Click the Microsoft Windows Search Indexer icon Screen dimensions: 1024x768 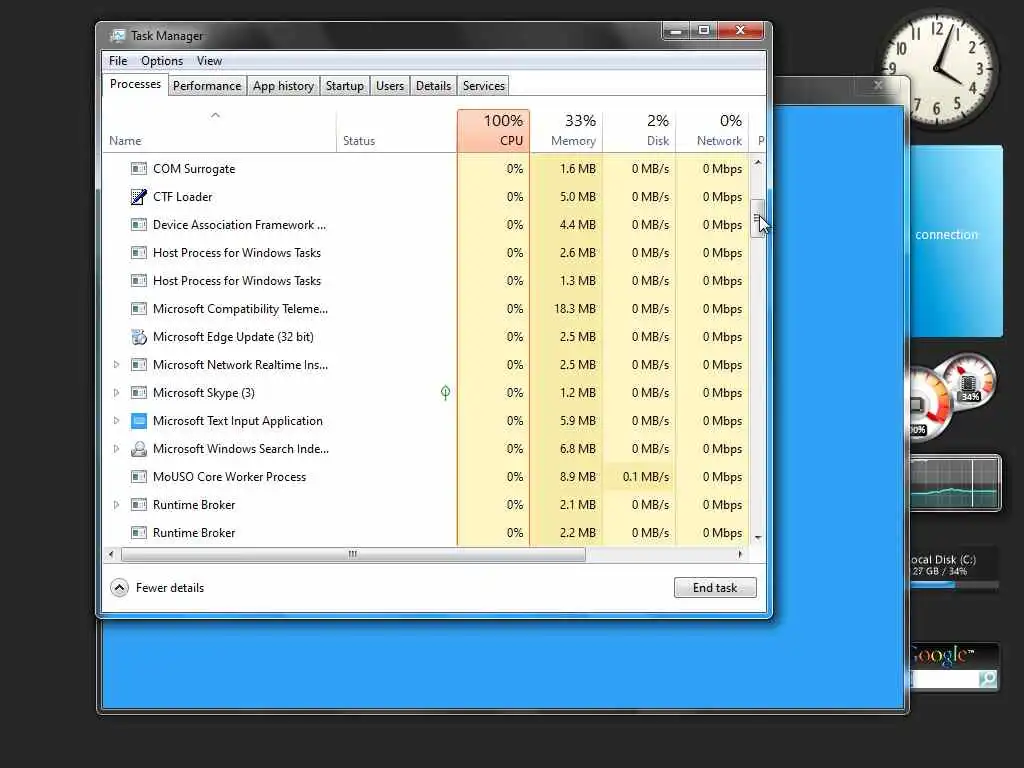click(x=138, y=449)
